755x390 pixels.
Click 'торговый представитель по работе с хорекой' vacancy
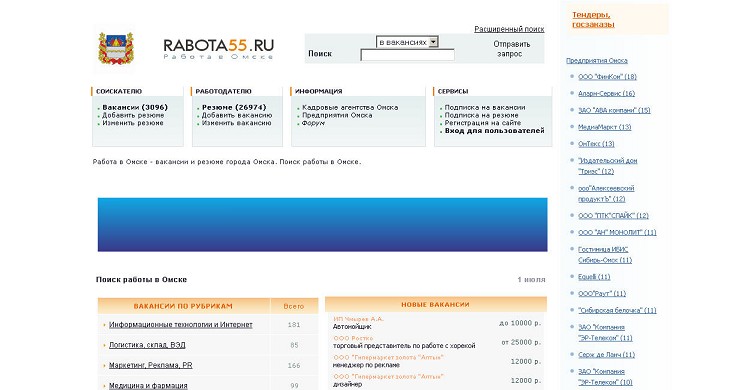click(404, 346)
